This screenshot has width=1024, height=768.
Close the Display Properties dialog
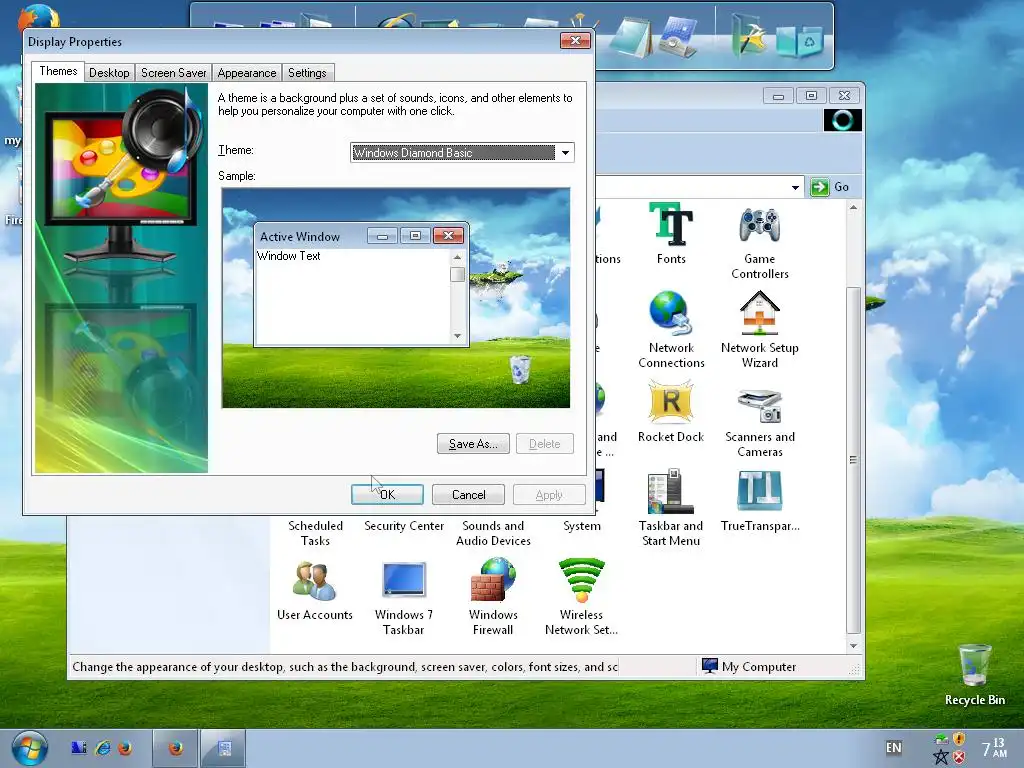[x=575, y=40]
